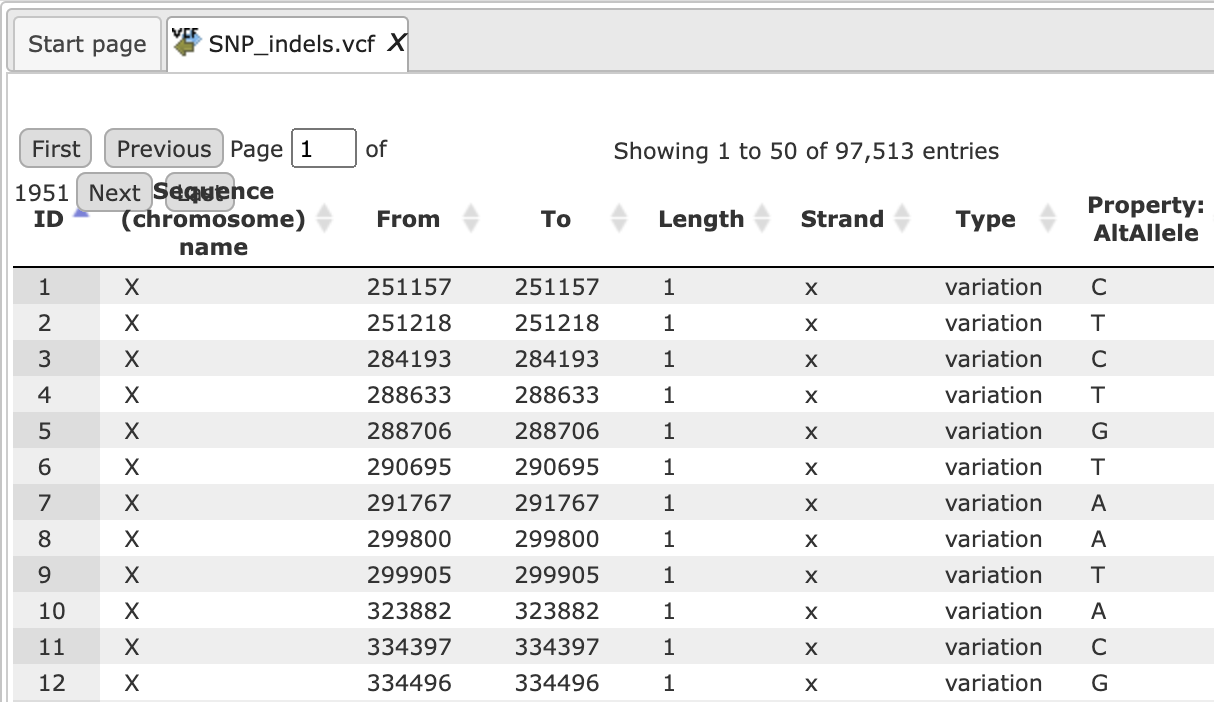Go to Next page of entries
The image size is (1214, 702).
click(x=114, y=193)
